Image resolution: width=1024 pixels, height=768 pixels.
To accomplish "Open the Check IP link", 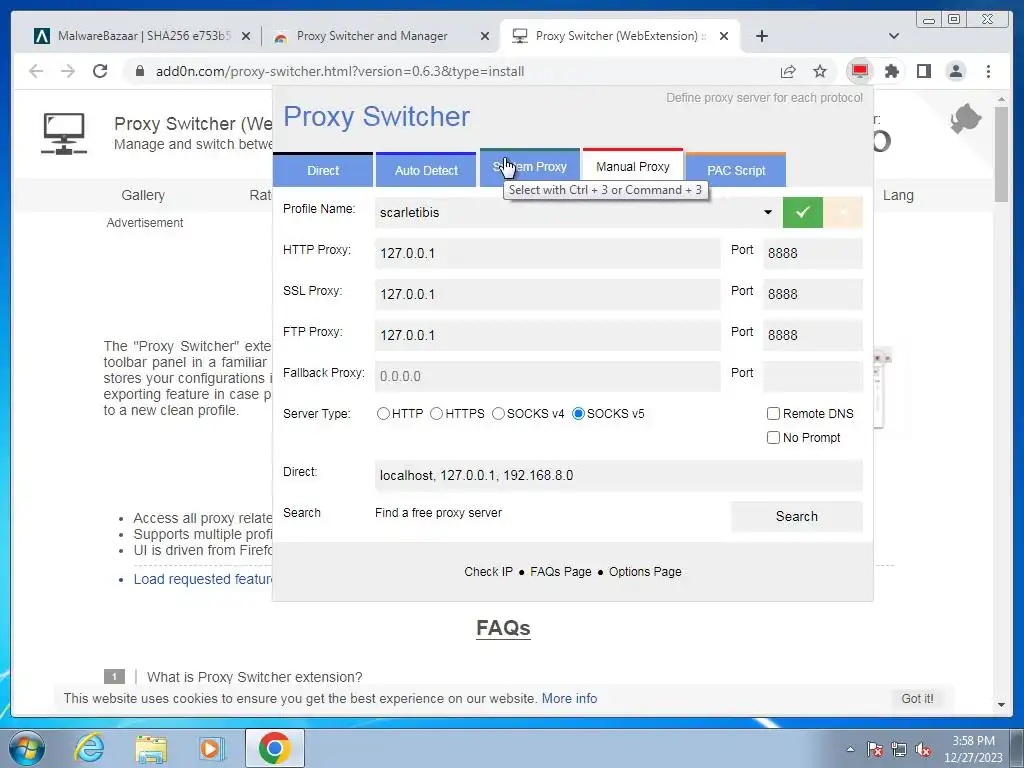I will click(x=488, y=571).
